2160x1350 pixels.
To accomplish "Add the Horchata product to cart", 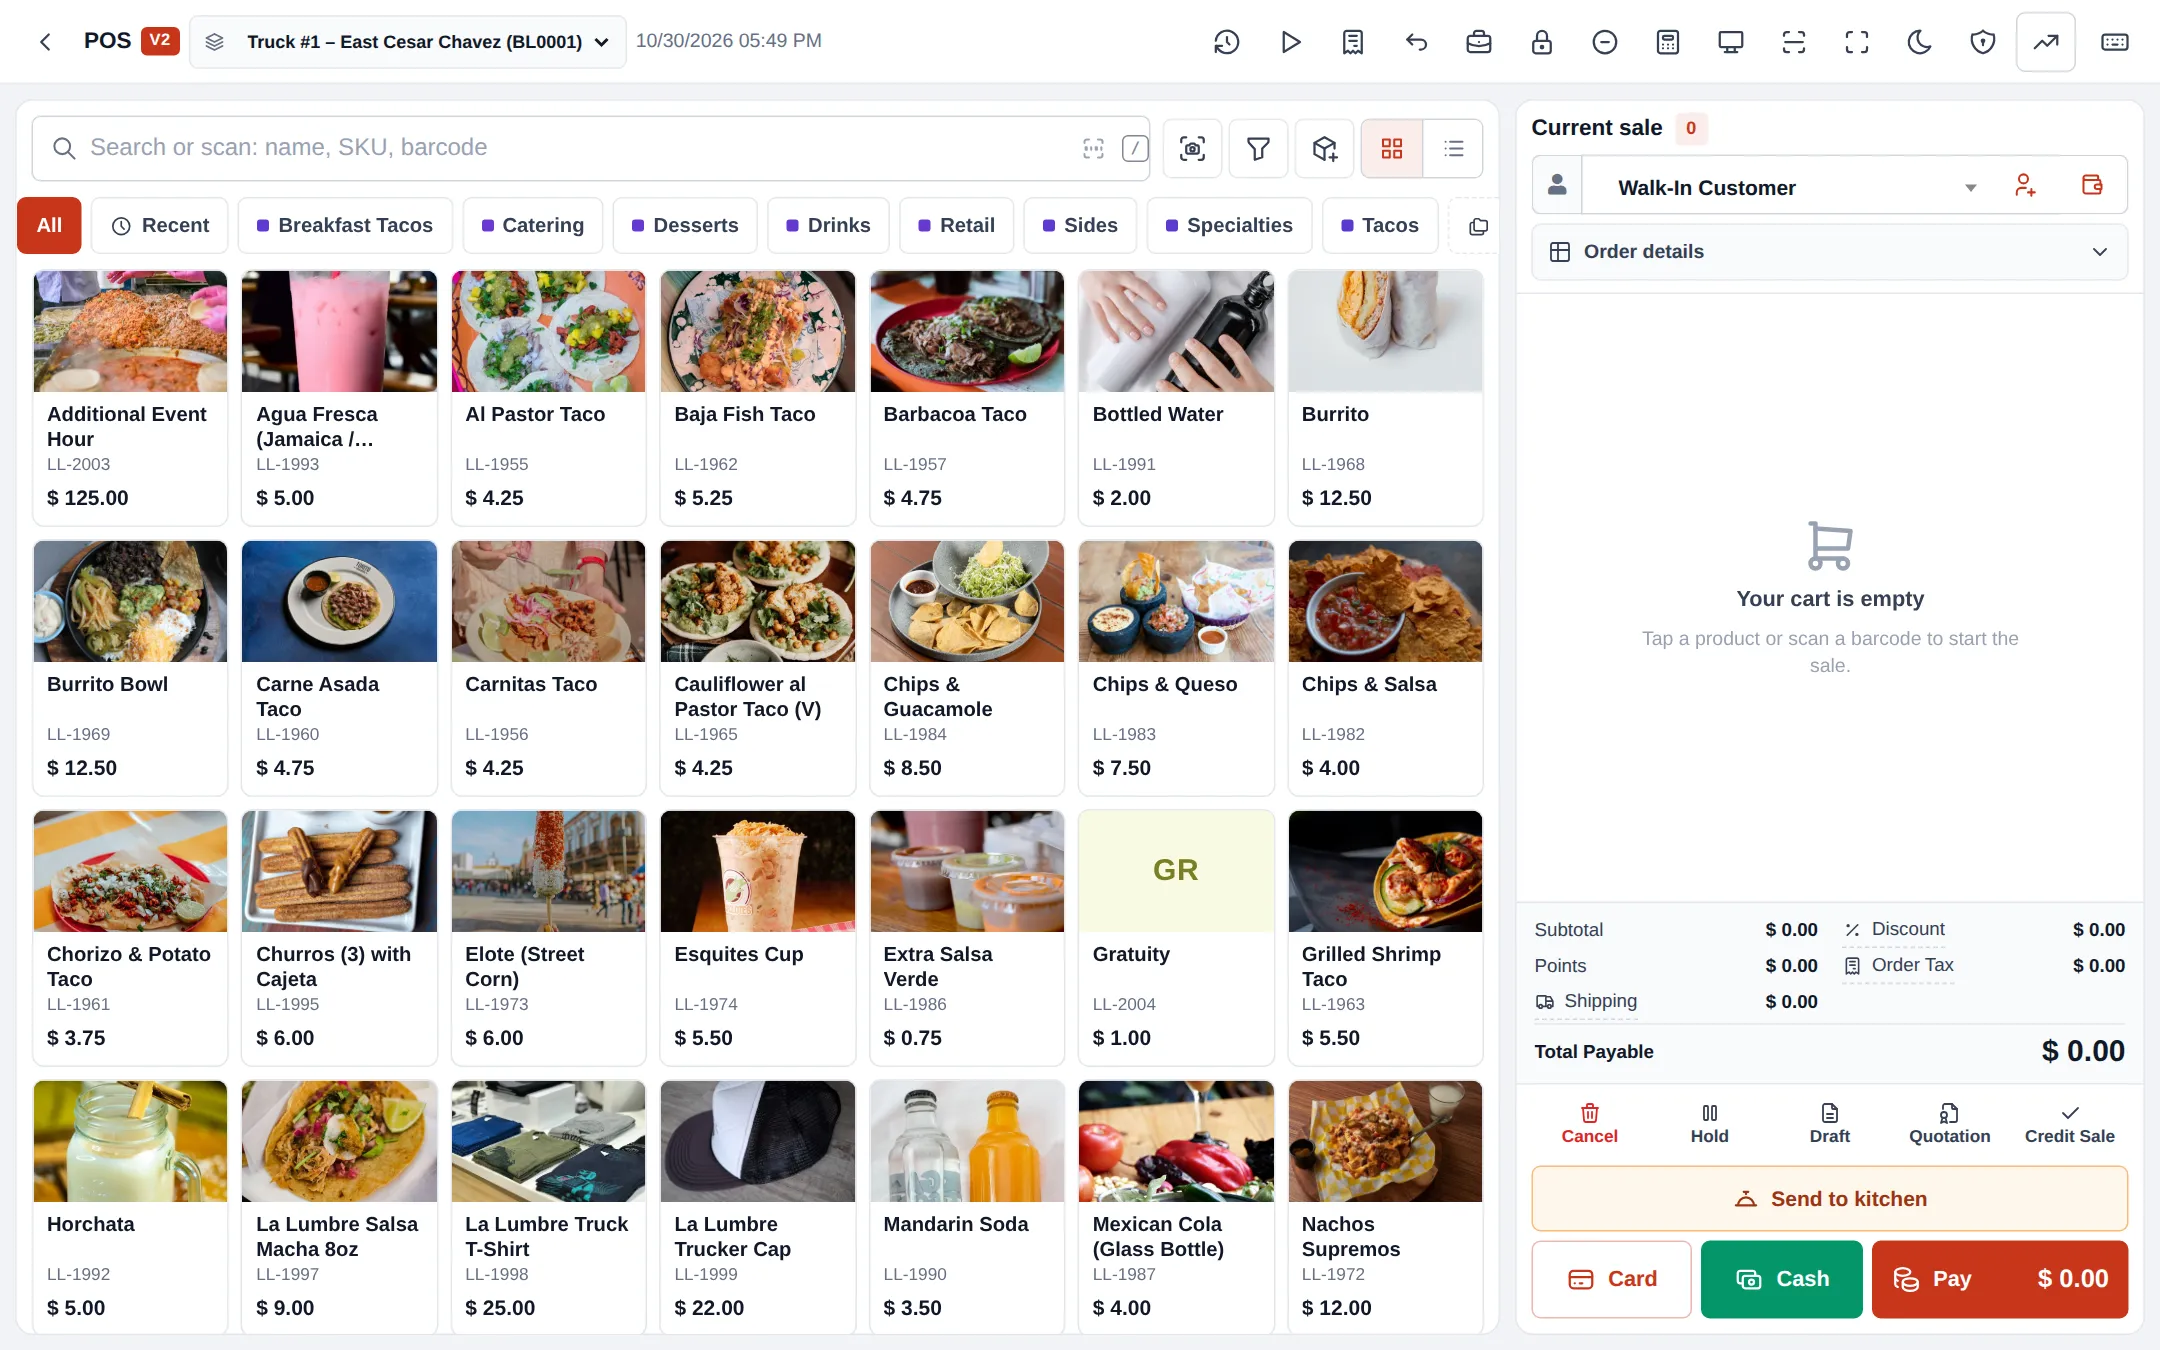I will coord(130,1206).
